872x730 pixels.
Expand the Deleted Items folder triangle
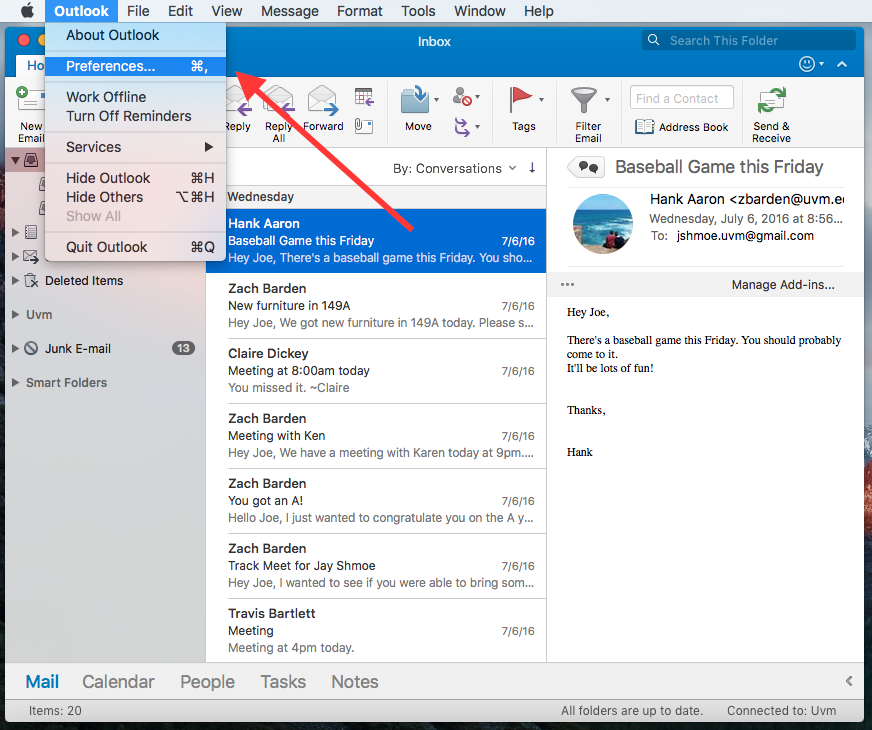coord(15,281)
